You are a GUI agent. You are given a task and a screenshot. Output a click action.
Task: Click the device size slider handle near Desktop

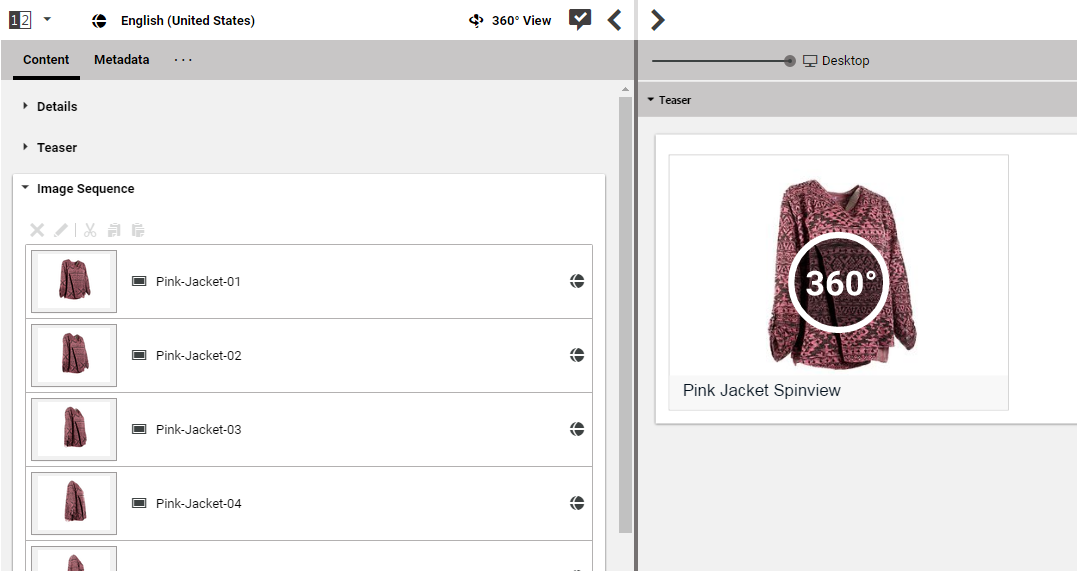click(x=790, y=61)
